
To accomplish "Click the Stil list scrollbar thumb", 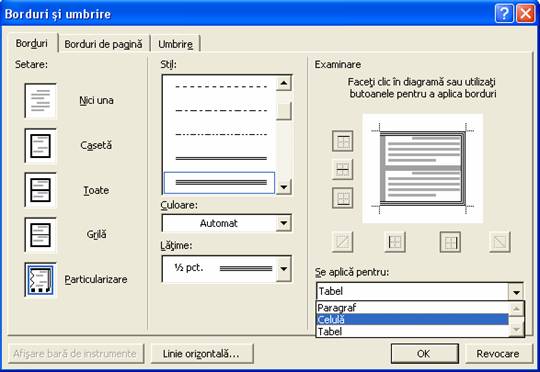I will click(284, 111).
